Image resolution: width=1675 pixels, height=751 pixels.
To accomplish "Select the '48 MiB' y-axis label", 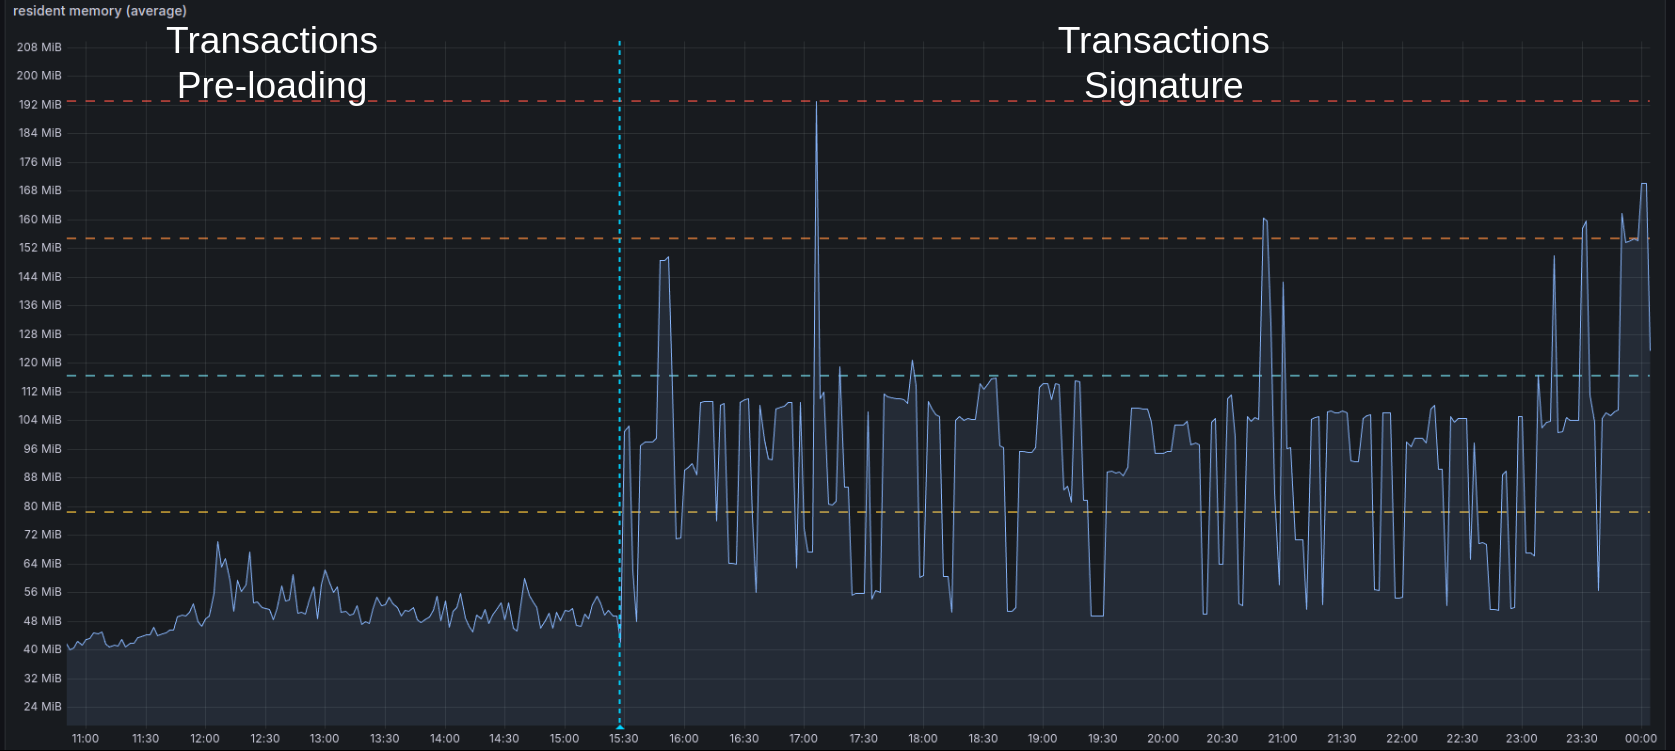I will (42, 621).
